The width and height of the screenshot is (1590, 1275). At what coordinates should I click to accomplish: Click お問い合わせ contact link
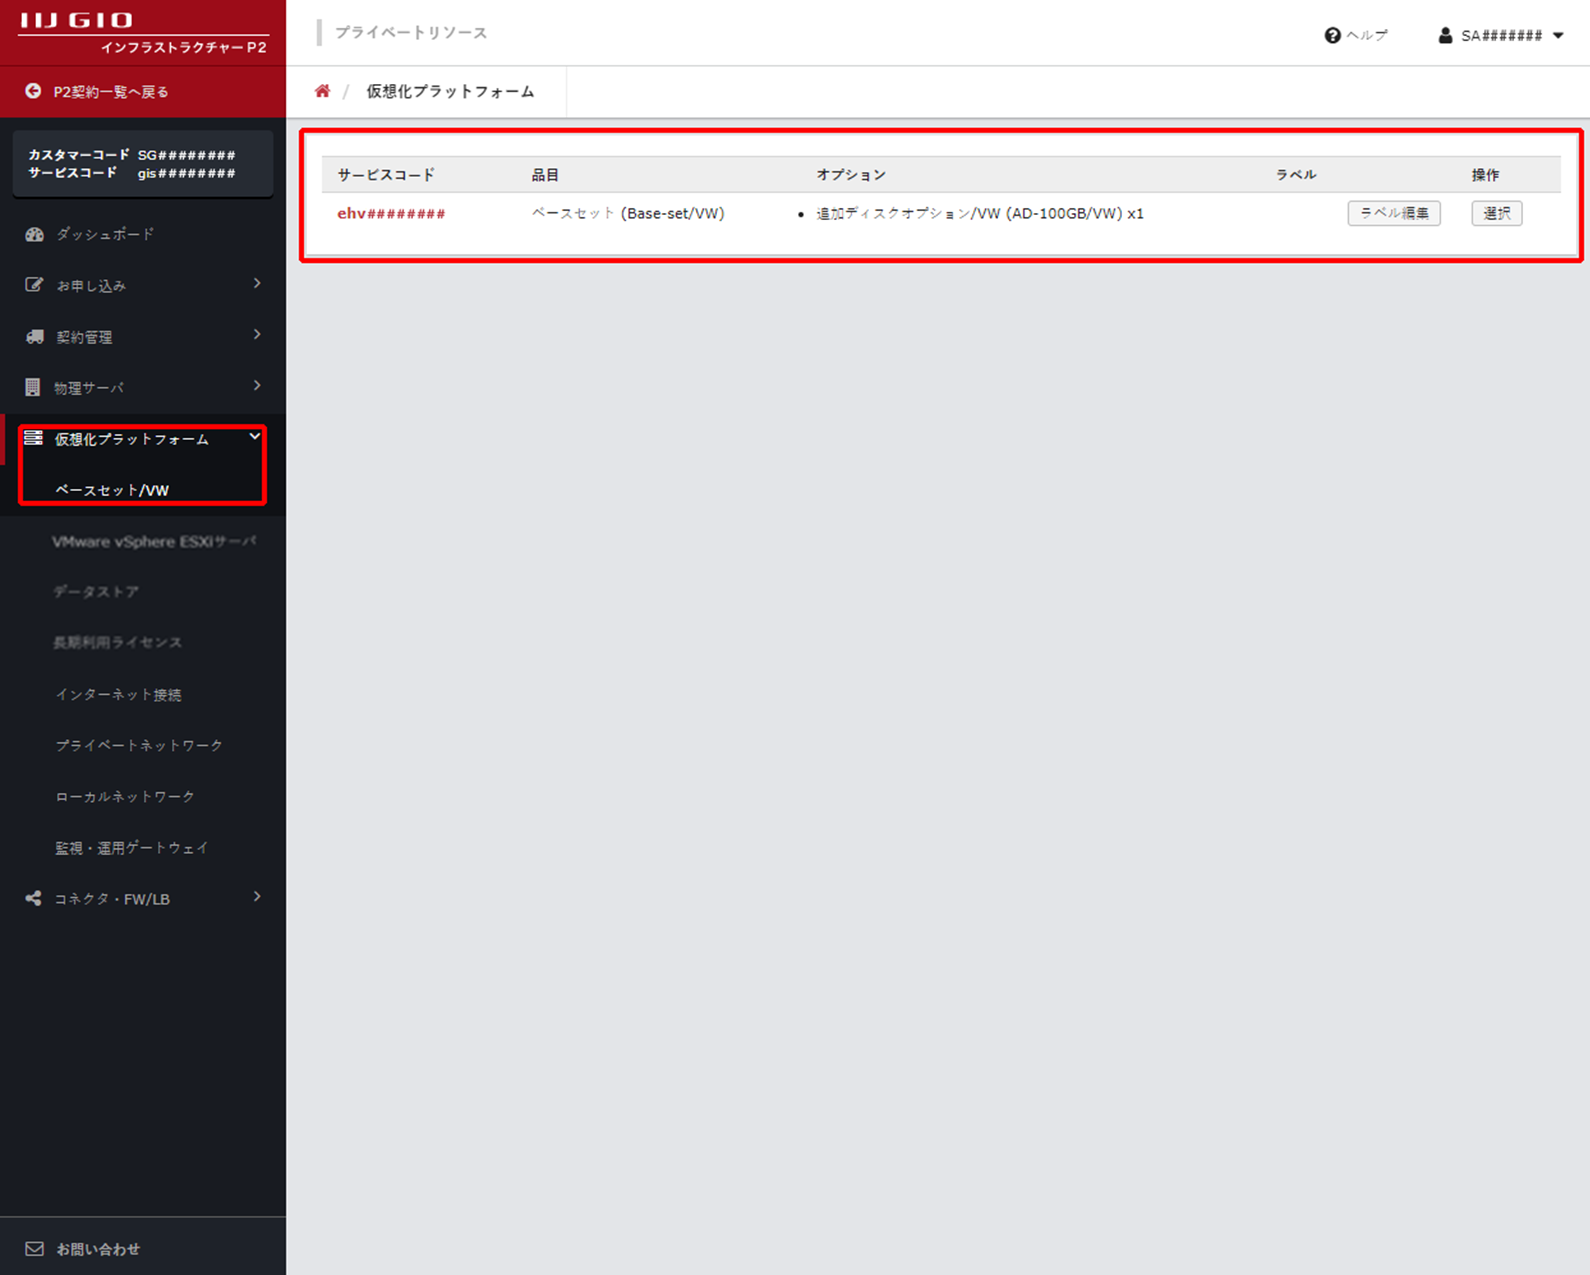click(x=98, y=1249)
